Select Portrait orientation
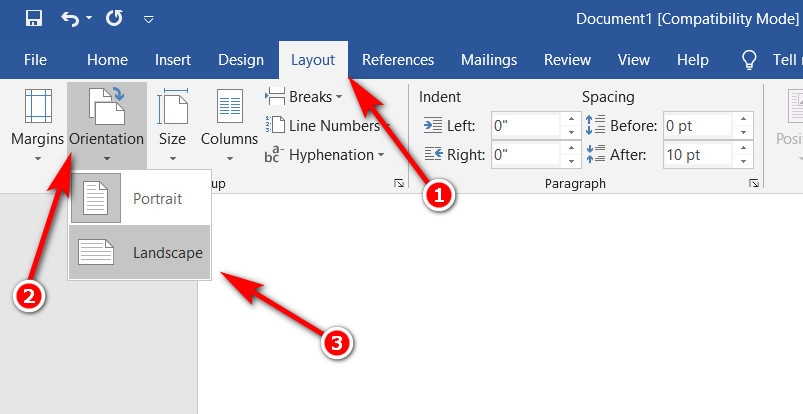 140,199
